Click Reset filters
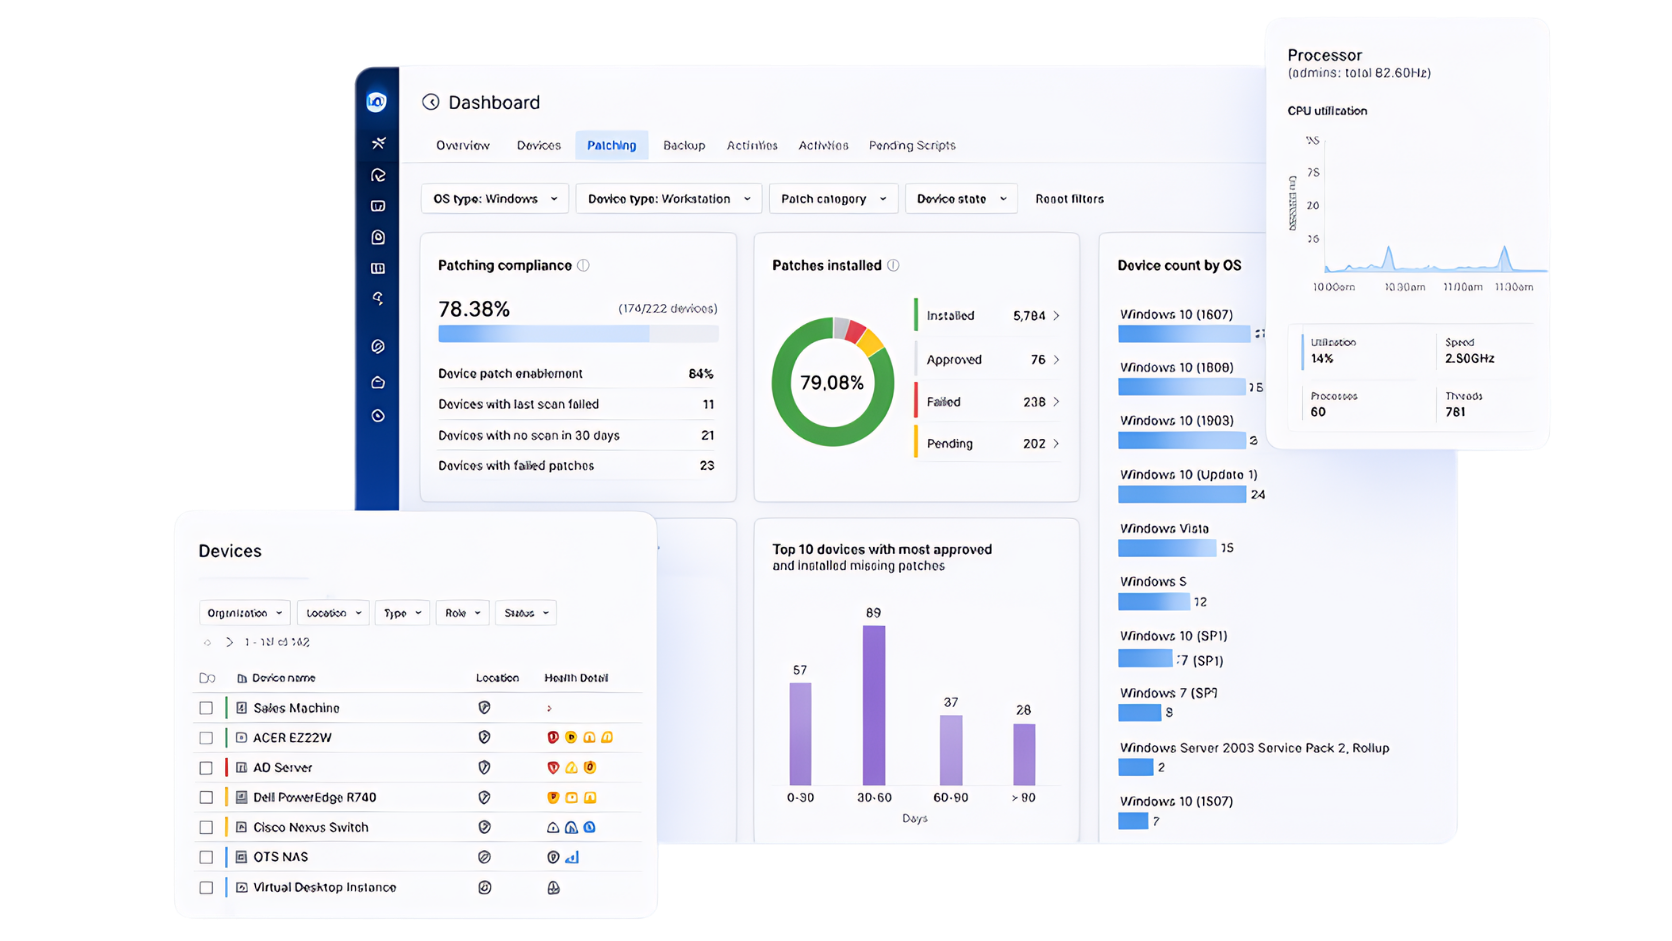Viewport: 1672px width, 941px height. click(1069, 199)
